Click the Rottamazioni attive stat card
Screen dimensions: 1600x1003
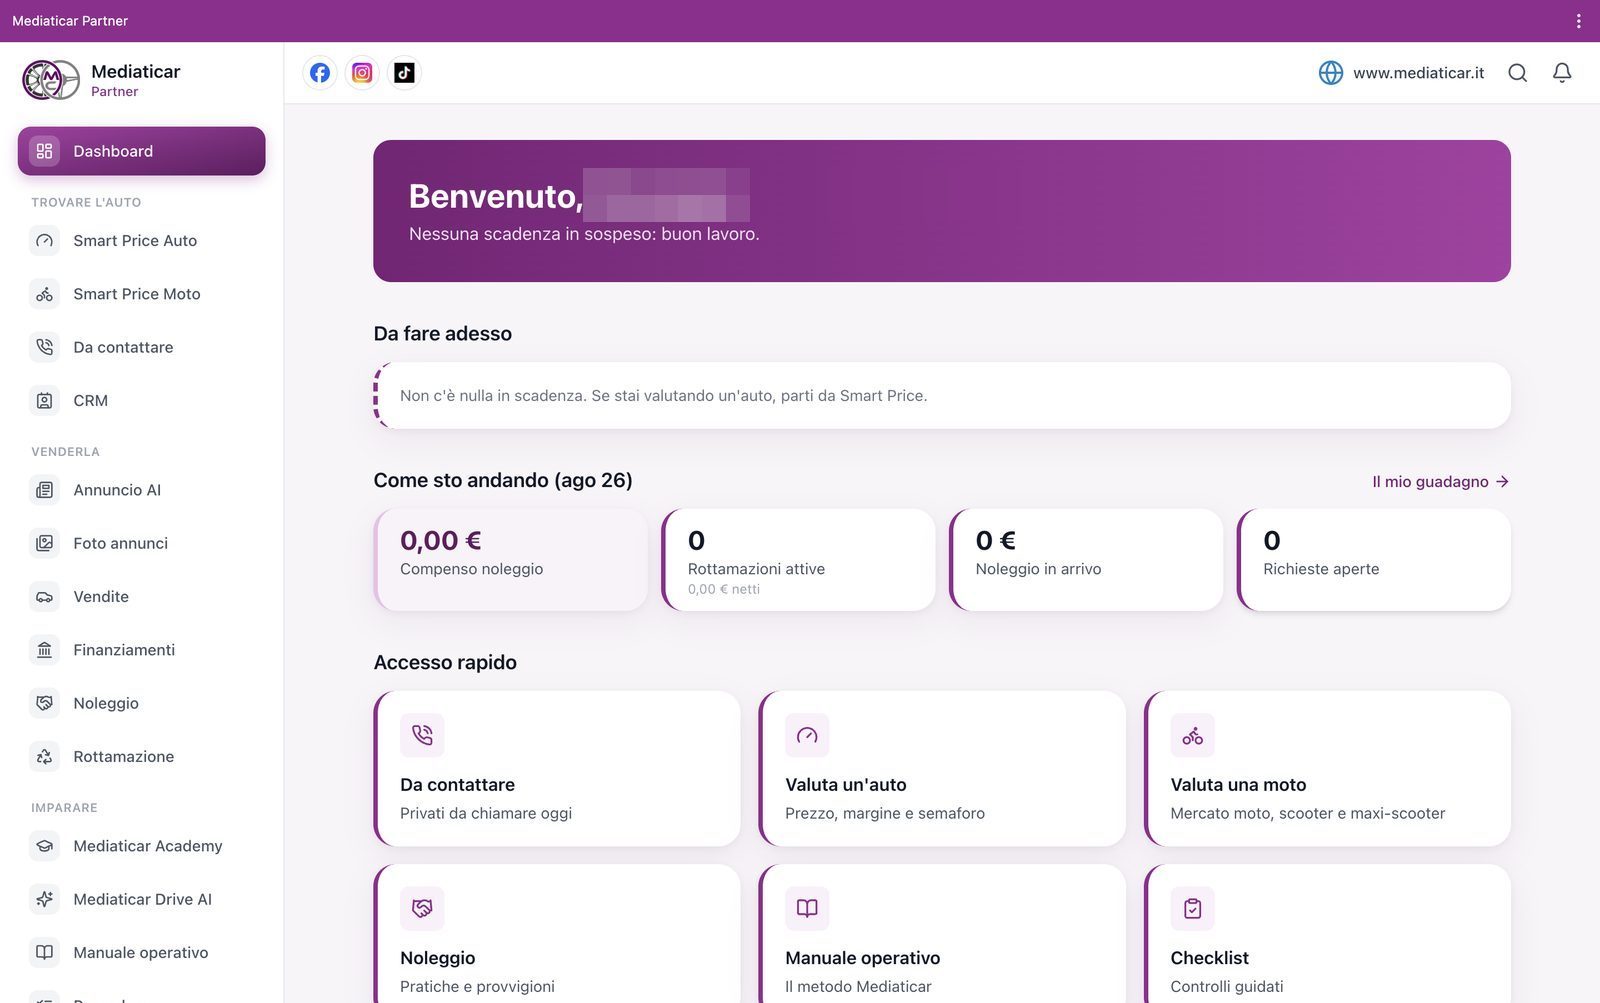[x=798, y=560]
